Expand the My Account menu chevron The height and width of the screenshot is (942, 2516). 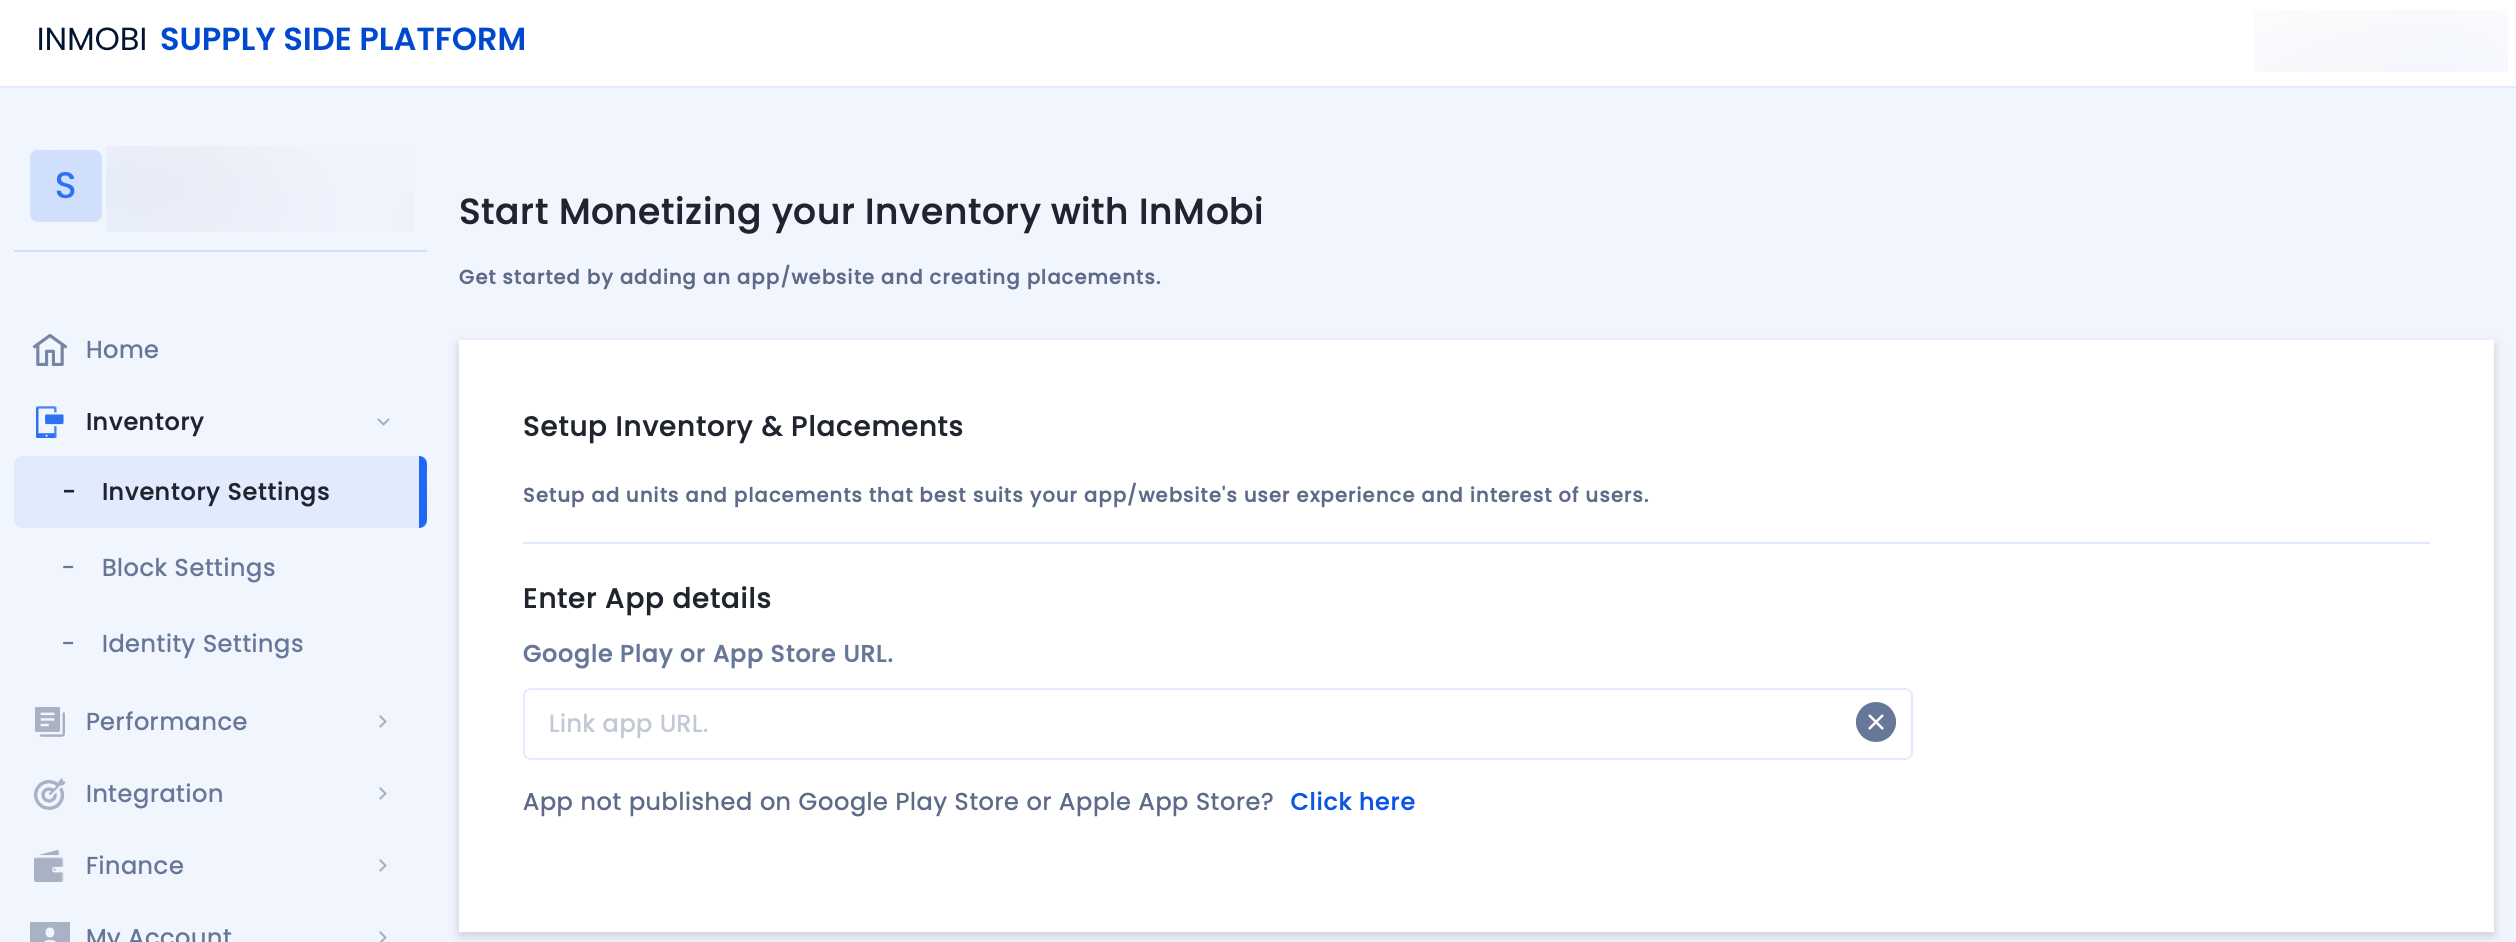383,935
